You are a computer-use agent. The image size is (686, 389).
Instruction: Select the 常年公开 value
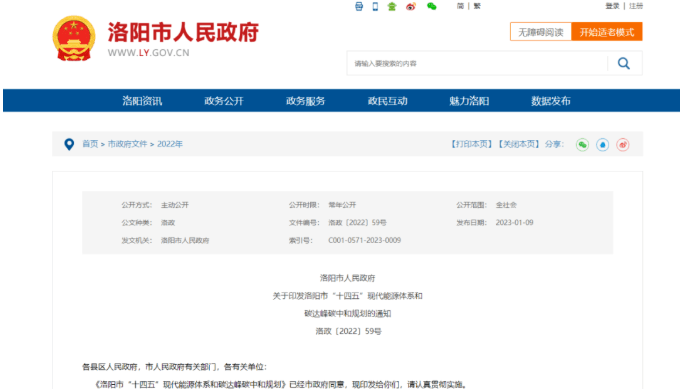tap(342, 205)
